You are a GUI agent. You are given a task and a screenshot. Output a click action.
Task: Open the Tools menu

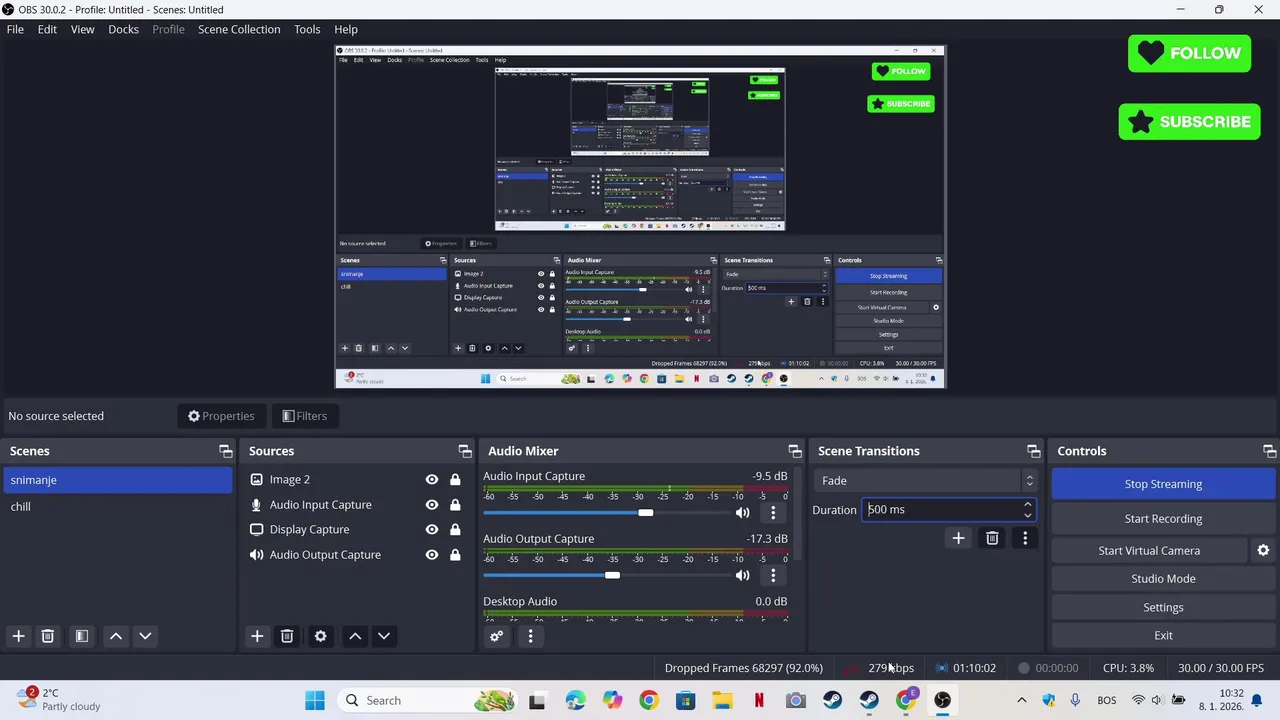(x=307, y=29)
